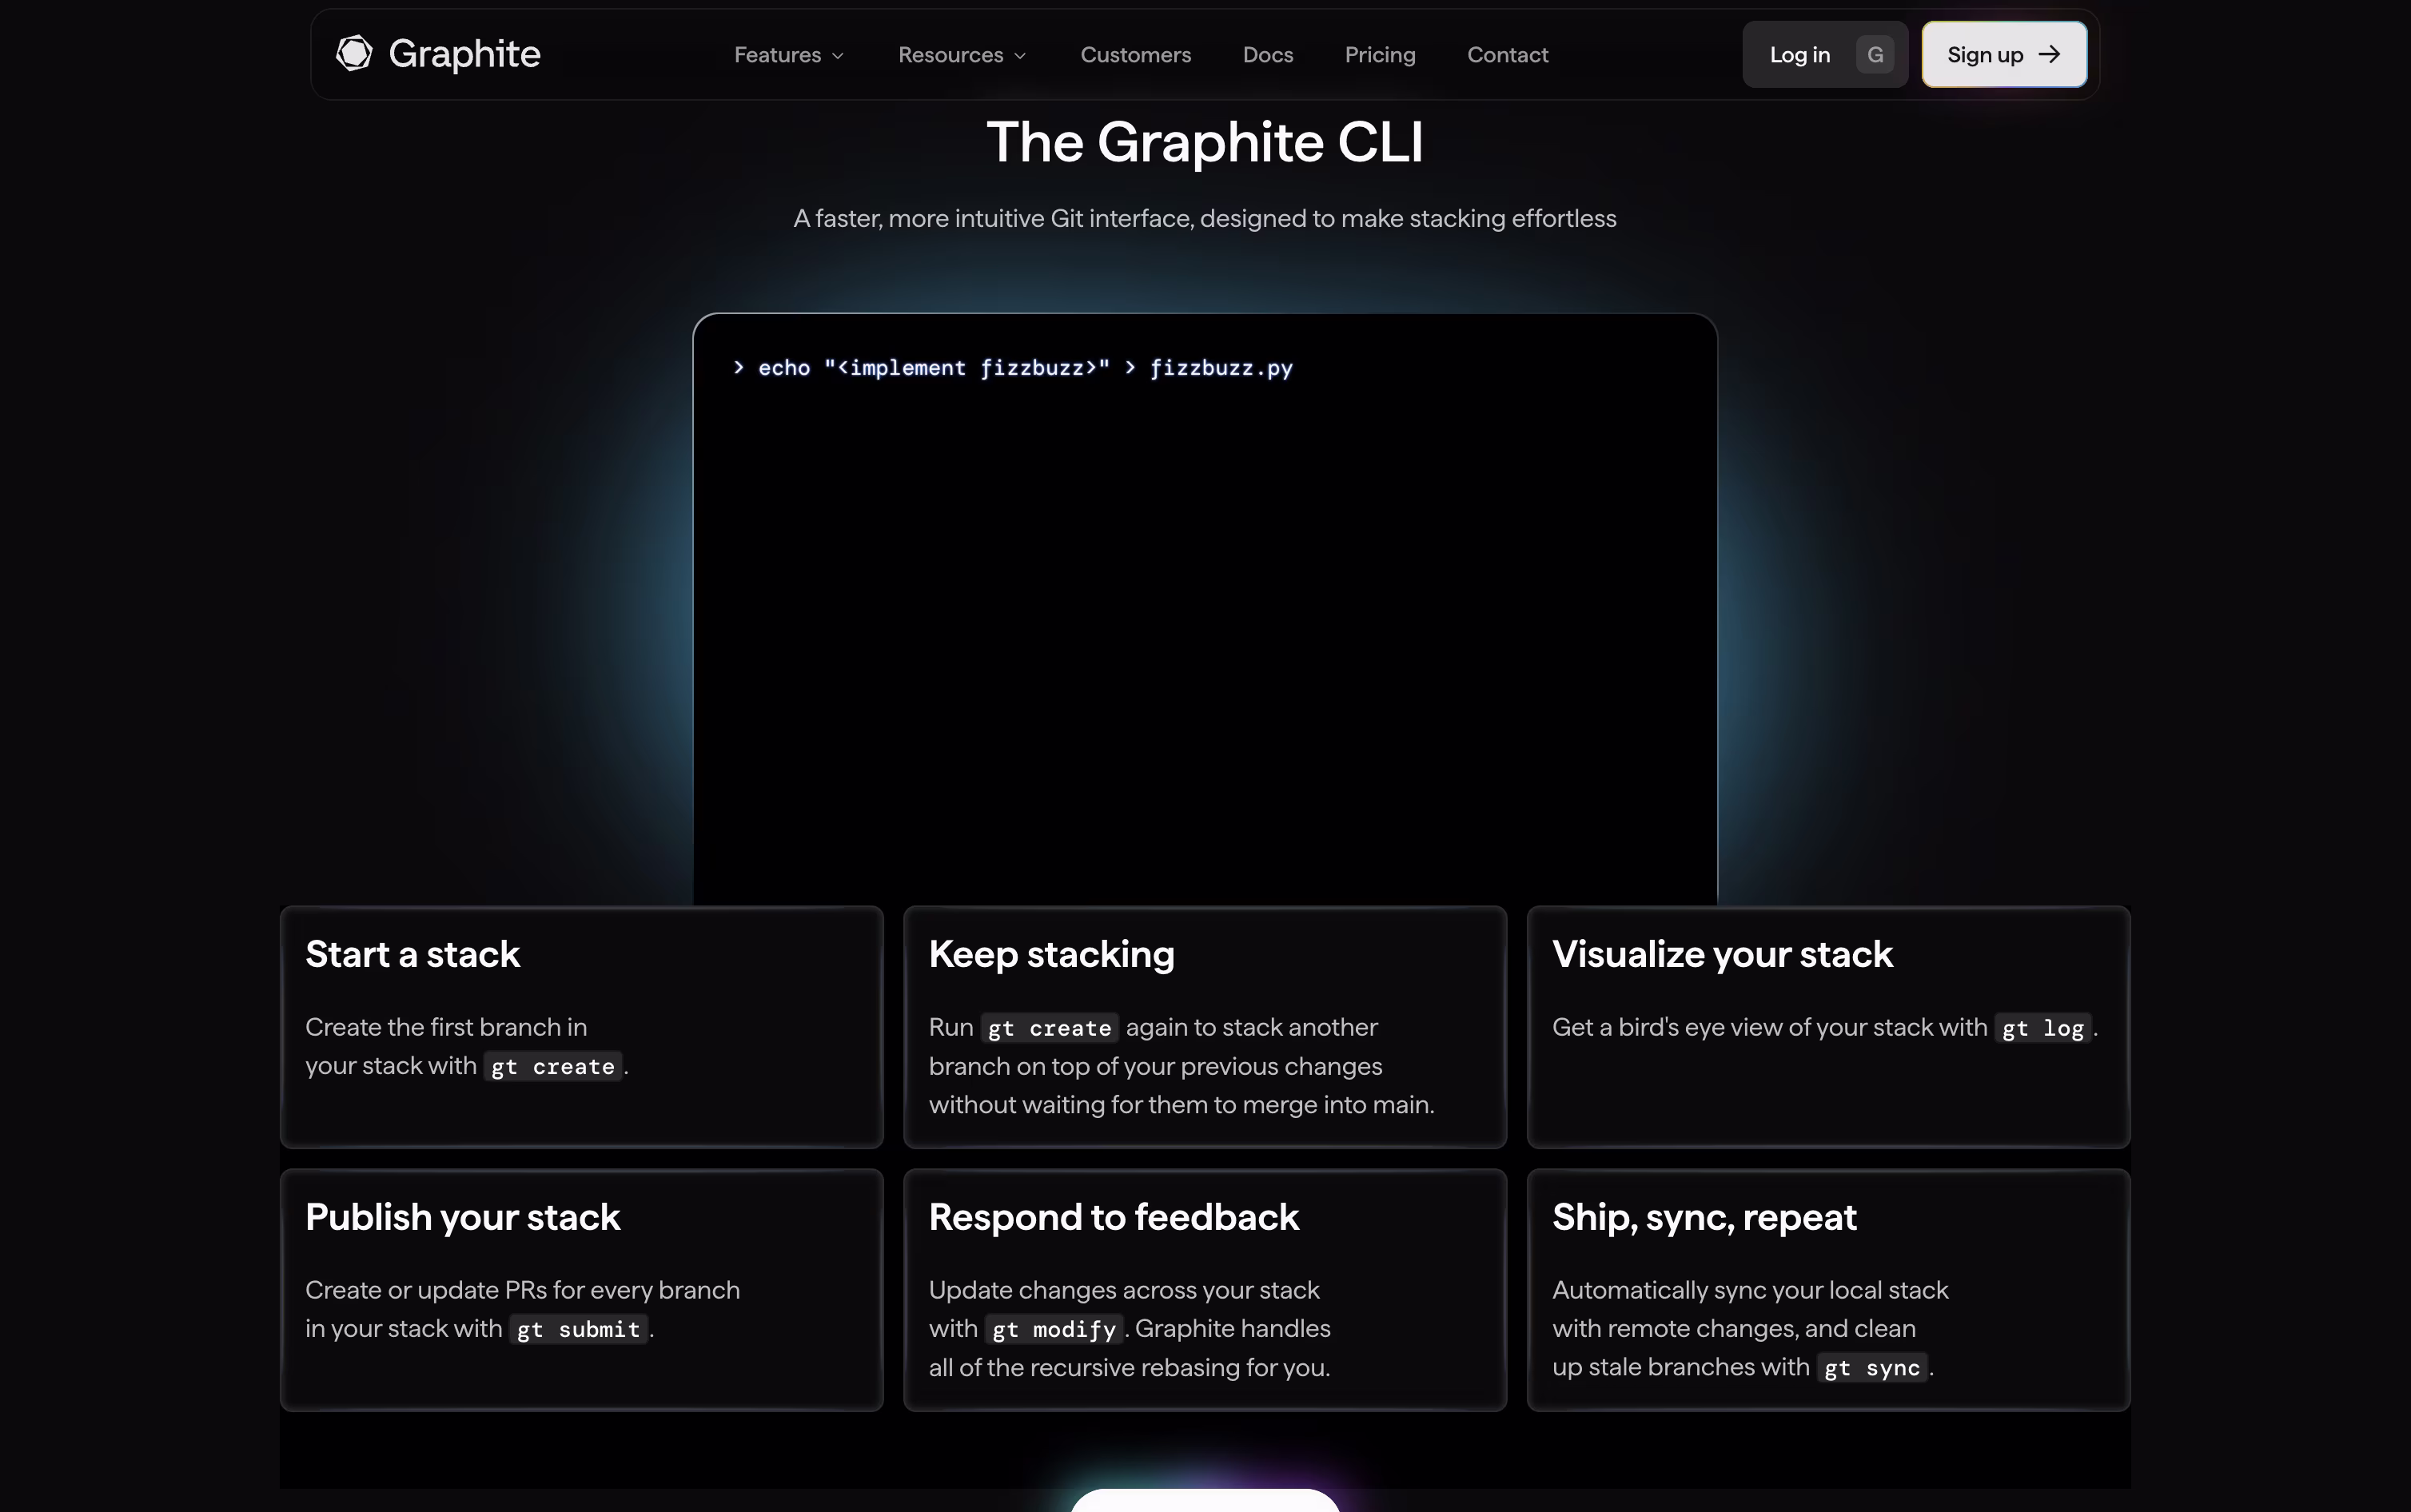
Task: Click the Log in button
Action: click(x=1825, y=55)
